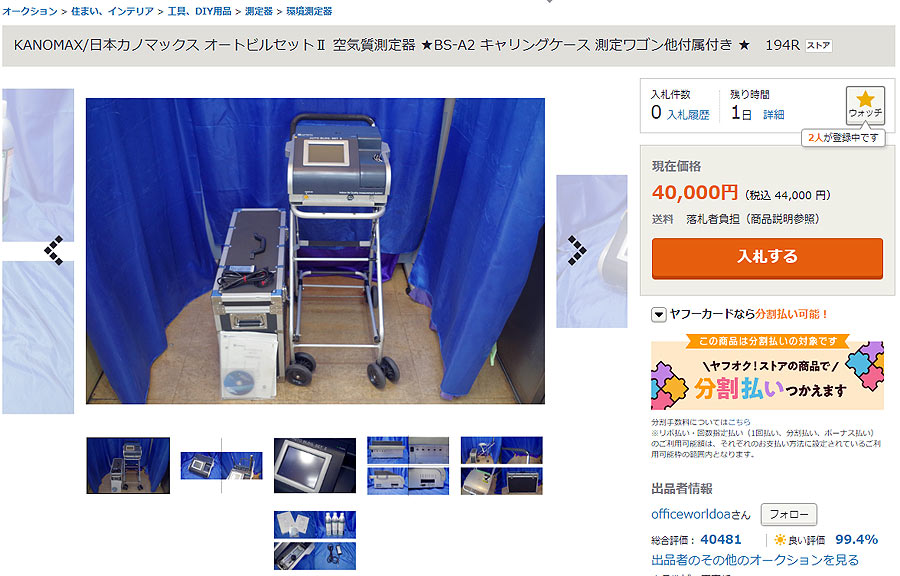Click 環境測定器 breadcrumb category
The image size is (900, 576).
309,11
